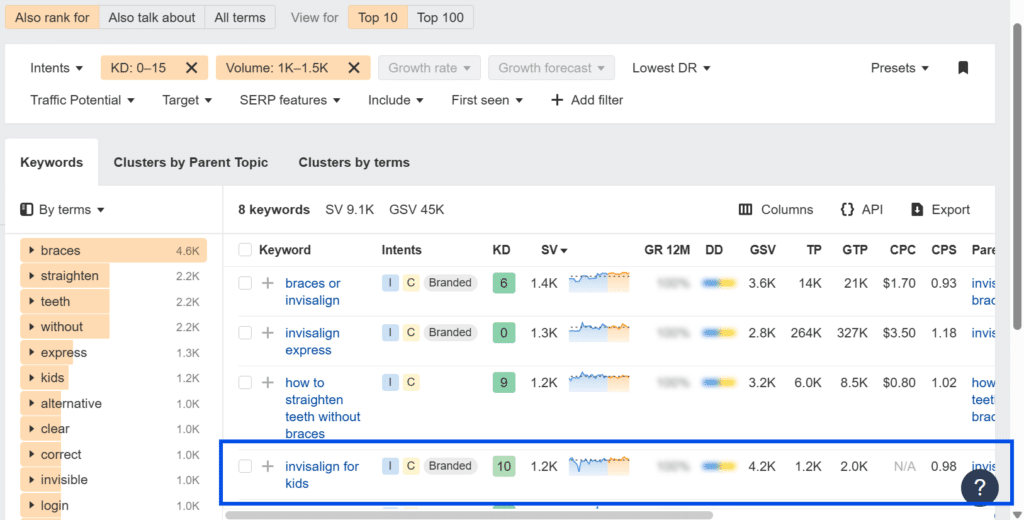Screen dimensions: 1024x520
Task: Click the KD score 6 badge
Action: point(504,283)
